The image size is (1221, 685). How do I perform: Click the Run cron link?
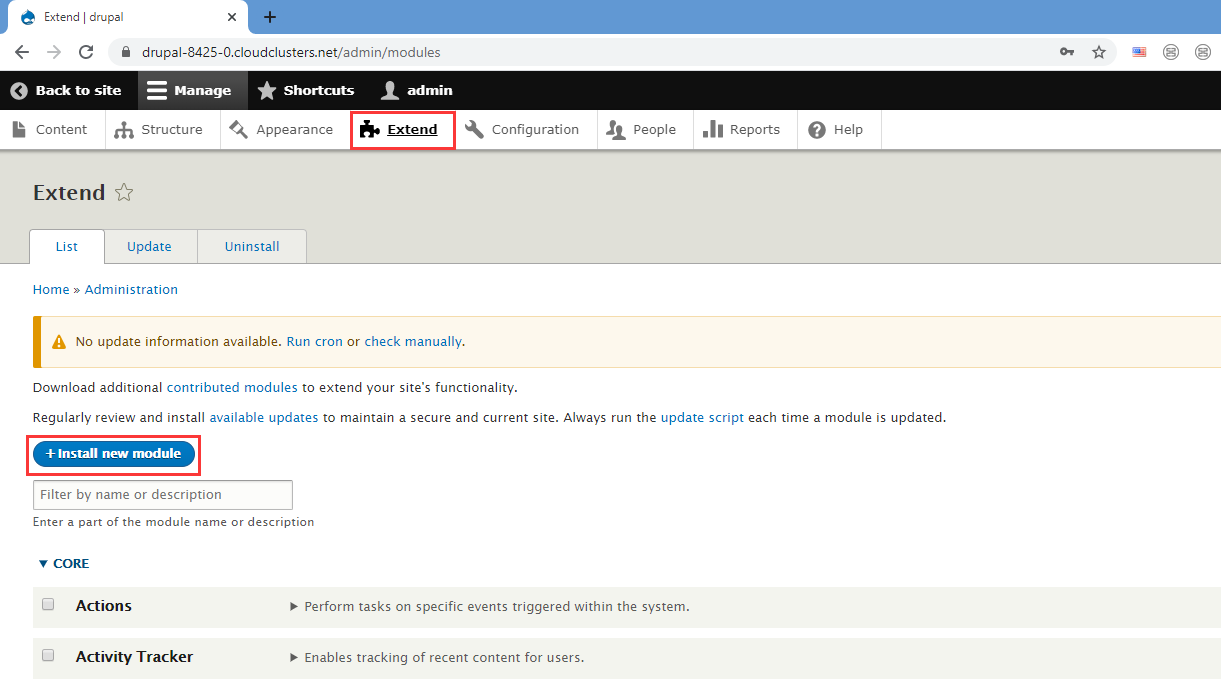(314, 342)
